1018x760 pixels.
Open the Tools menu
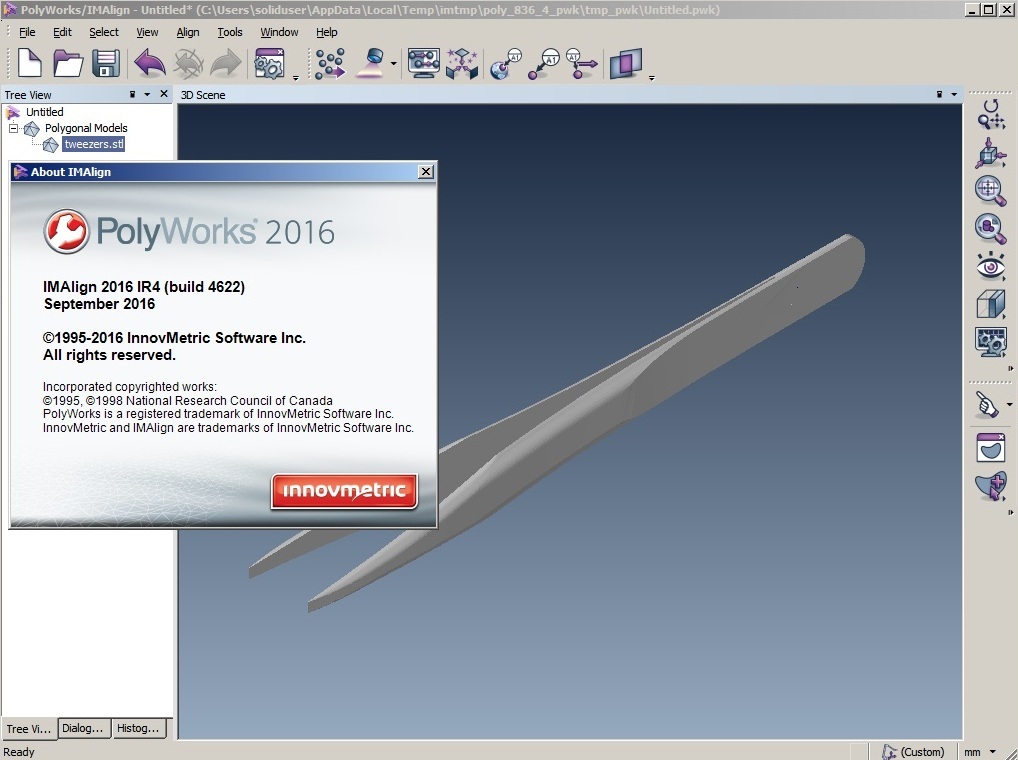coord(230,32)
